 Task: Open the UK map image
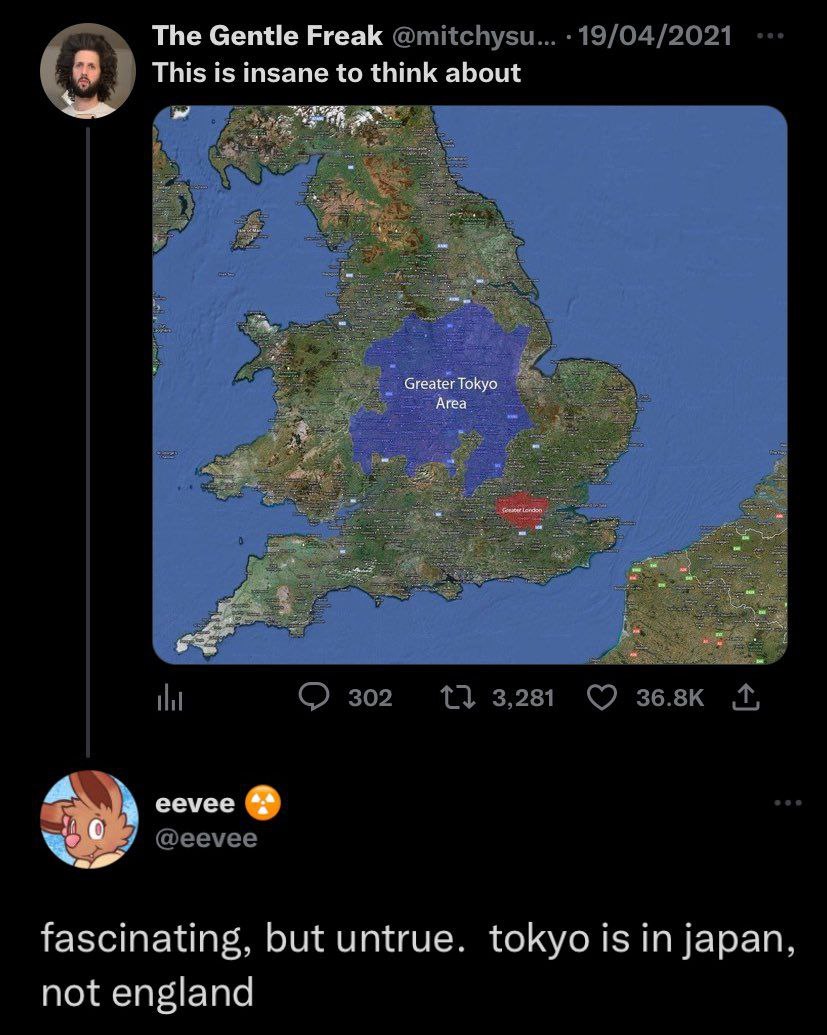[470, 385]
